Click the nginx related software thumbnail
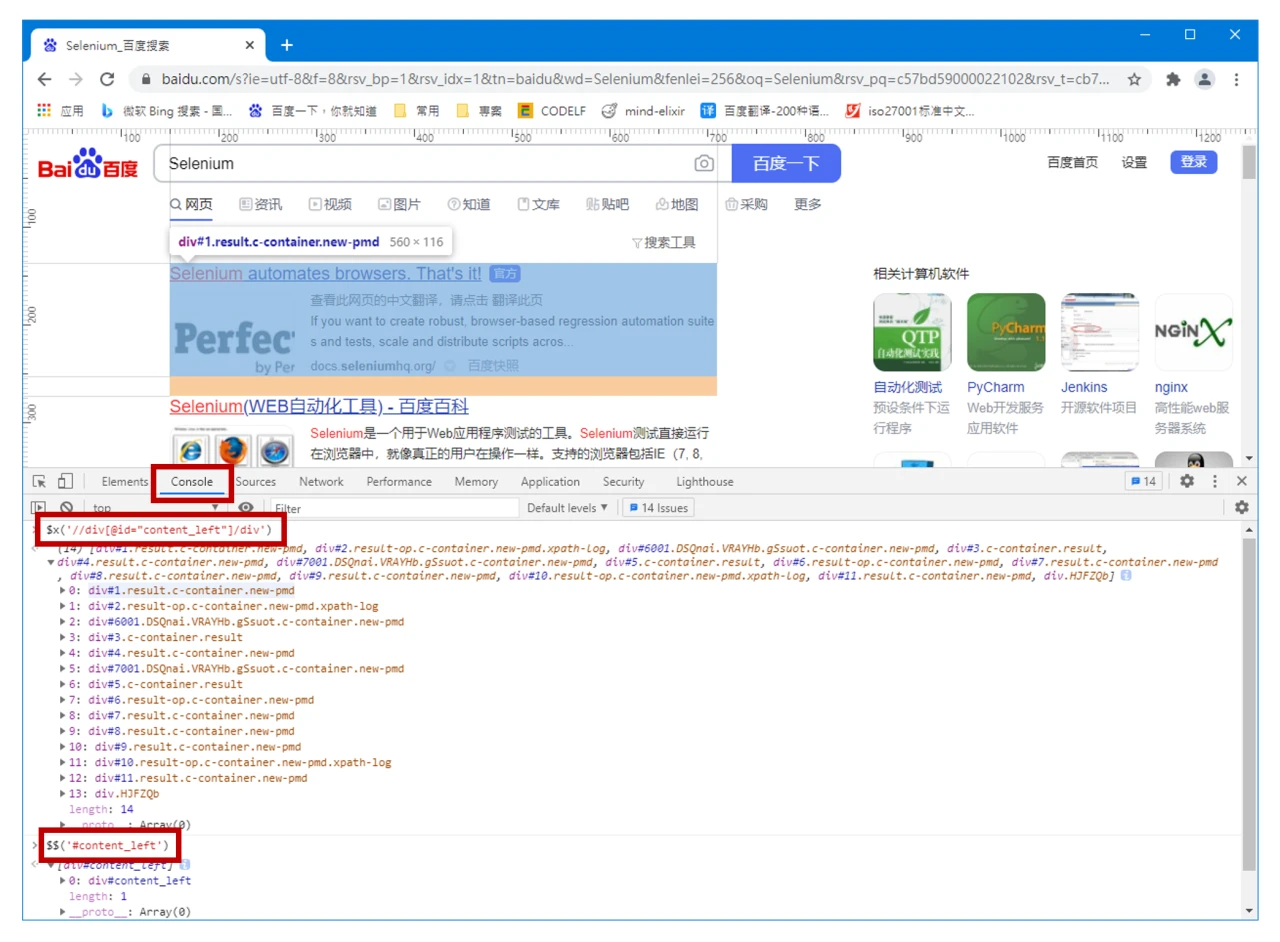The height and width of the screenshot is (942, 1280). click(1194, 332)
